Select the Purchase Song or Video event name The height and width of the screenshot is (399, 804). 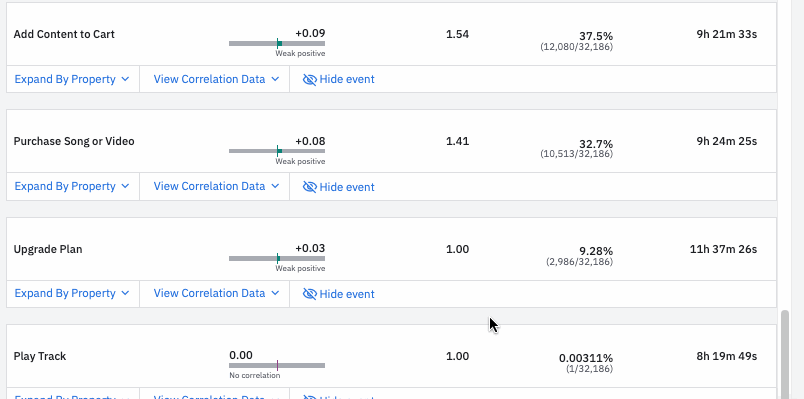click(74, 142)
